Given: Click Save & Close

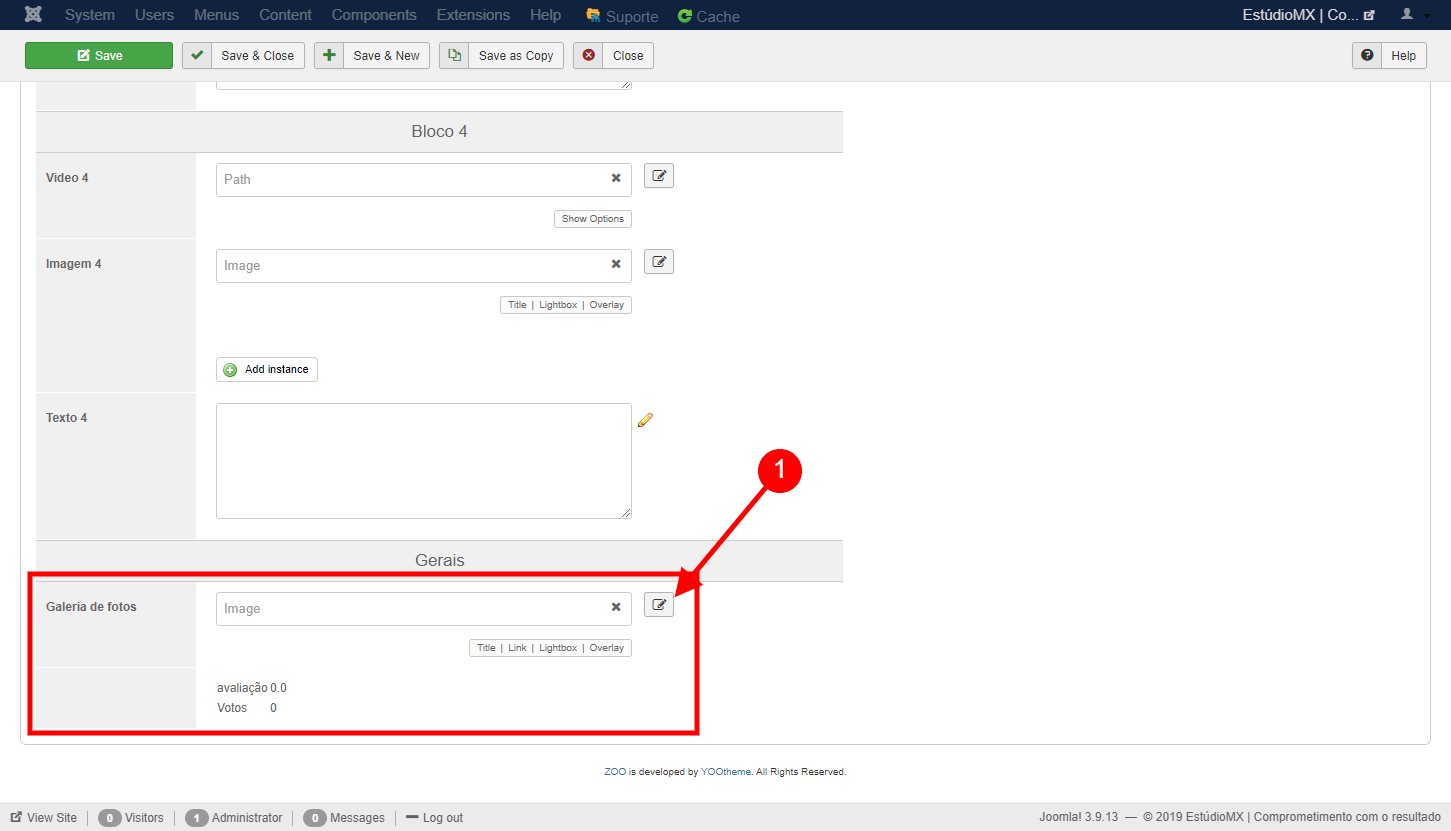Looking at the screenshot, I should [243, 55].
